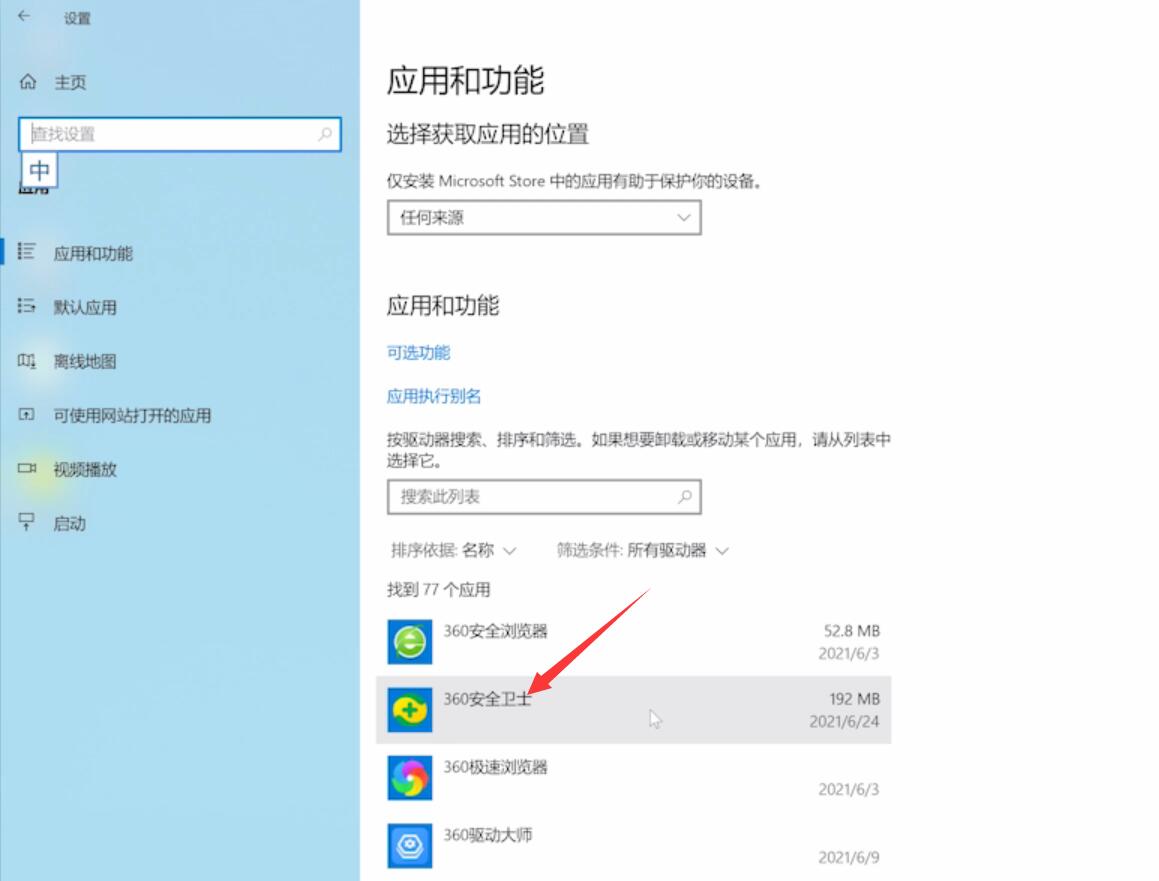Click the 360驱动大师 app icon
The height and width of the screenshot is (881, 1159).
point(409,846)
